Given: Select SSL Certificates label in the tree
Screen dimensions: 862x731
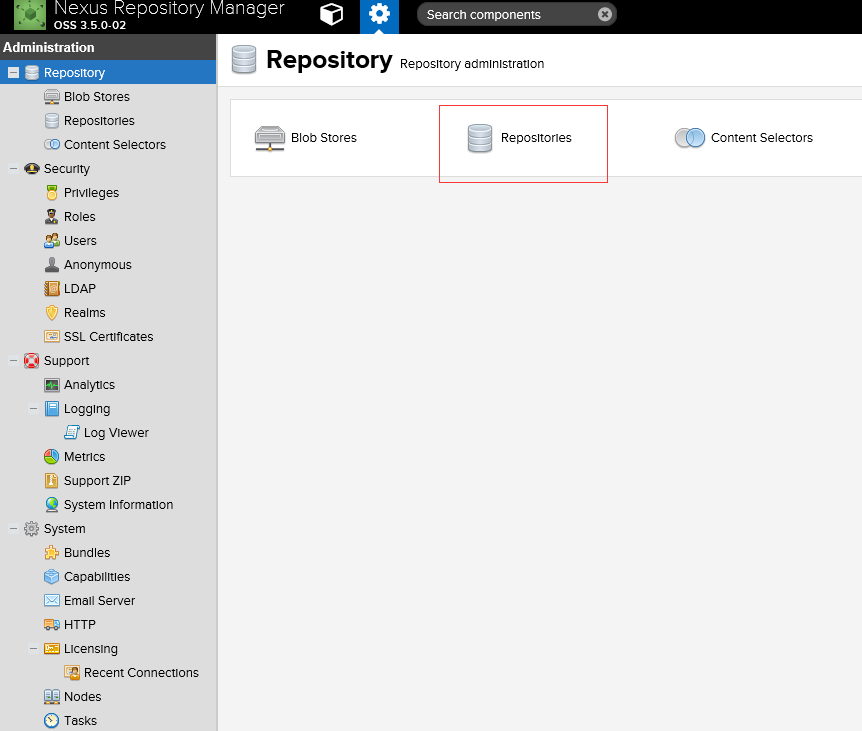Looking at the screenshot, I should [x=108, y=336].
